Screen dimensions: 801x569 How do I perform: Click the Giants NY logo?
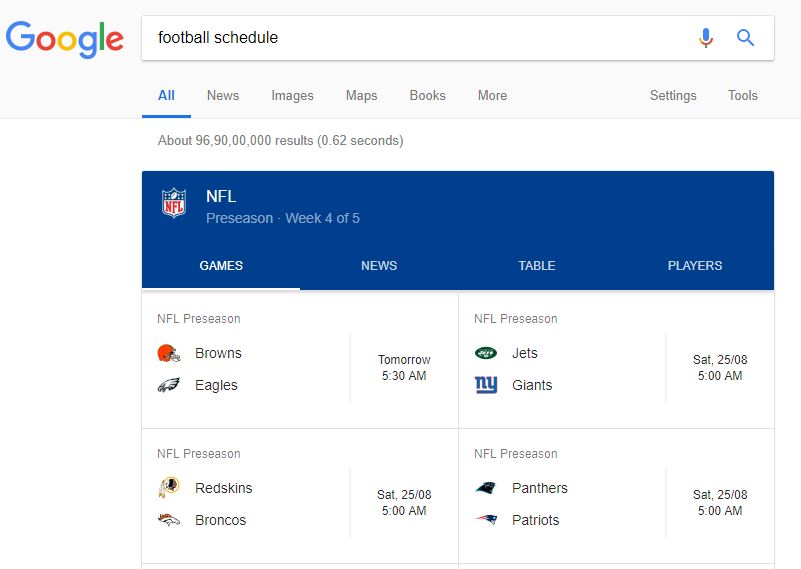coord(486,385)
